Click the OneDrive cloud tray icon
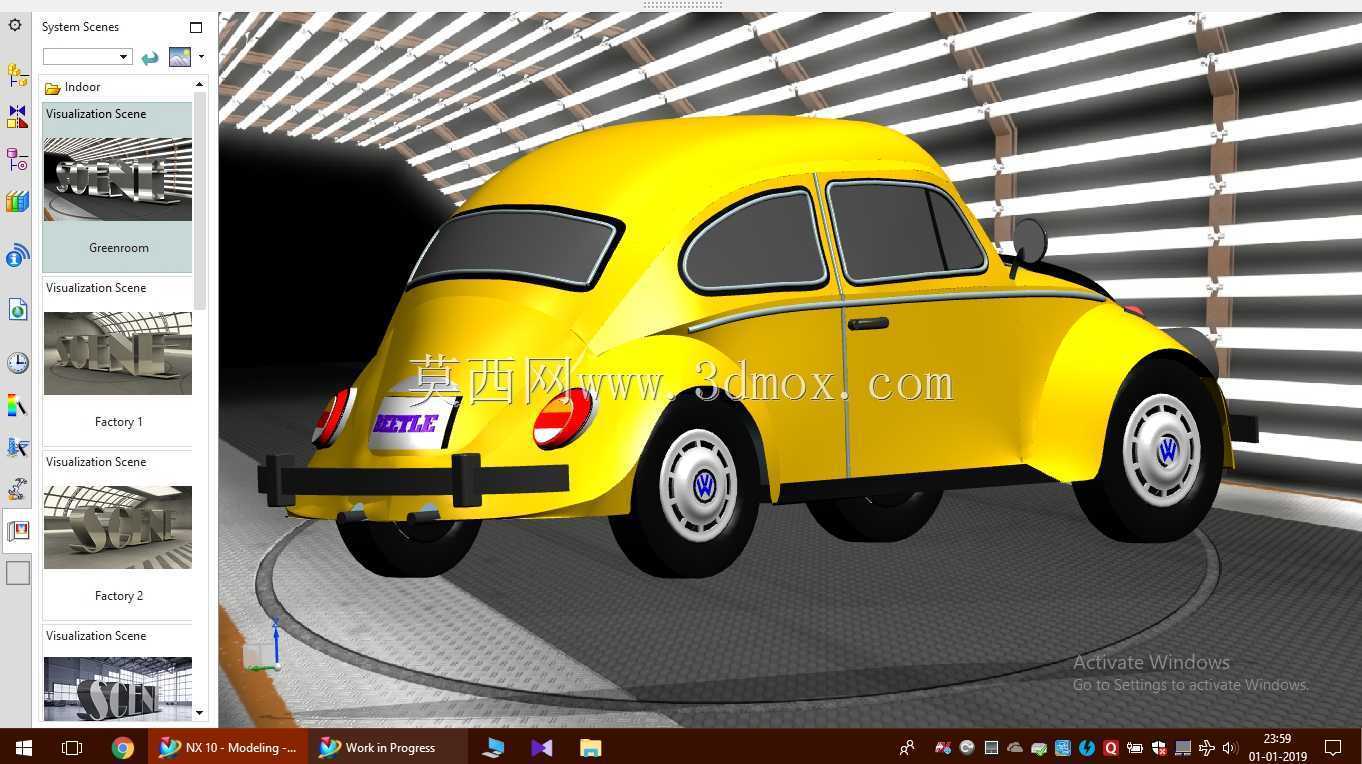Screen dimensions: 1362x764 click(1015, 747)
